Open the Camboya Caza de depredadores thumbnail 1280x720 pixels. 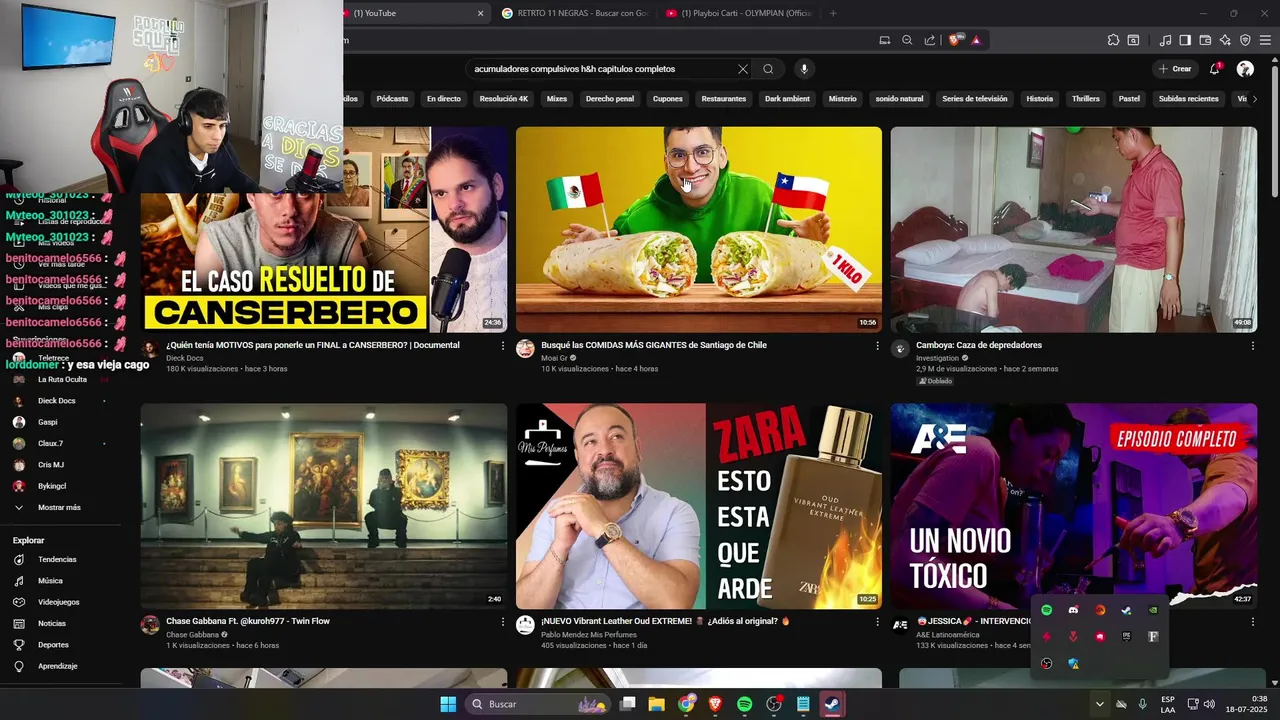click(x=1074, y=229)
